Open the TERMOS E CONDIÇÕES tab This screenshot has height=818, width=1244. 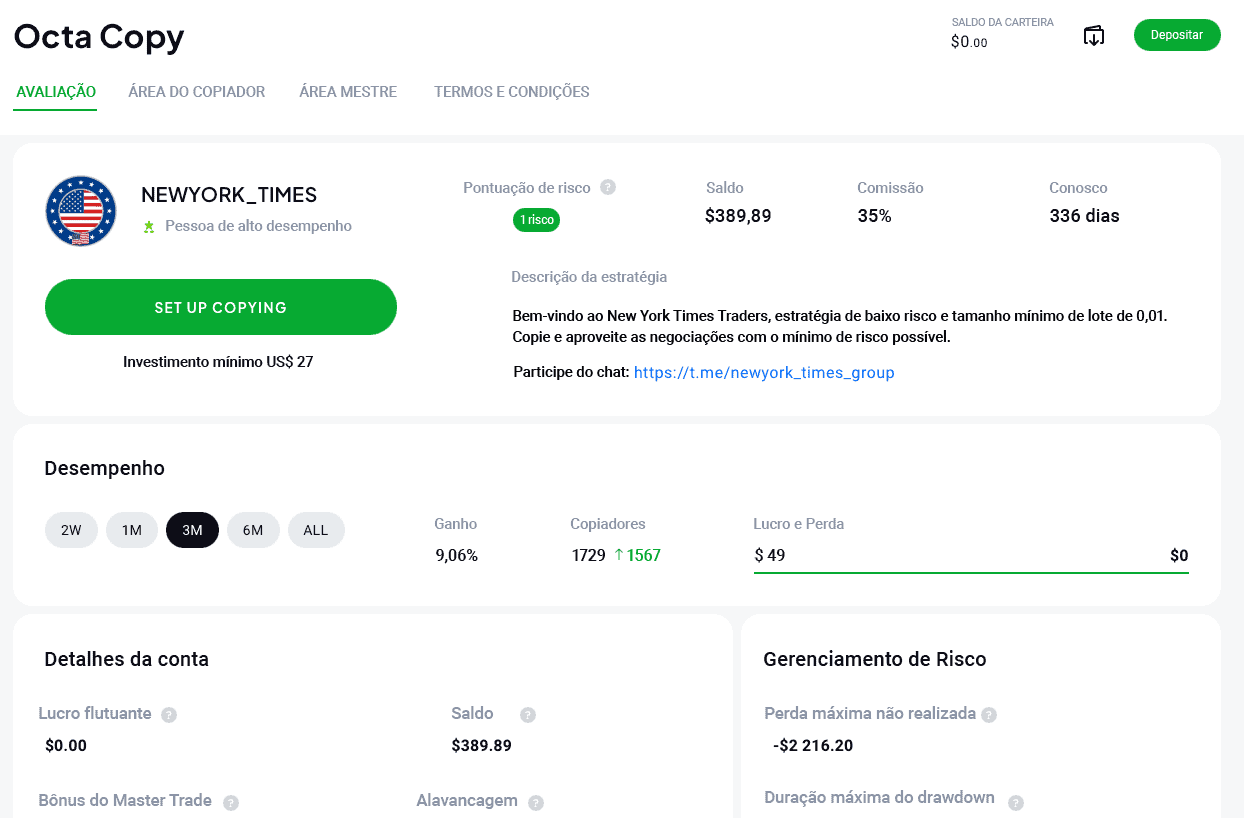[x=511, y=91]
